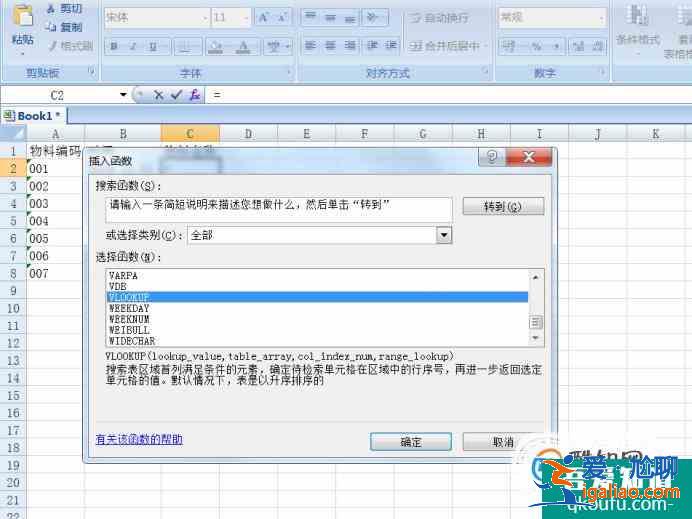Click the formula bar enter checkmark icon
692x519 pixels.
pos(176,94)
